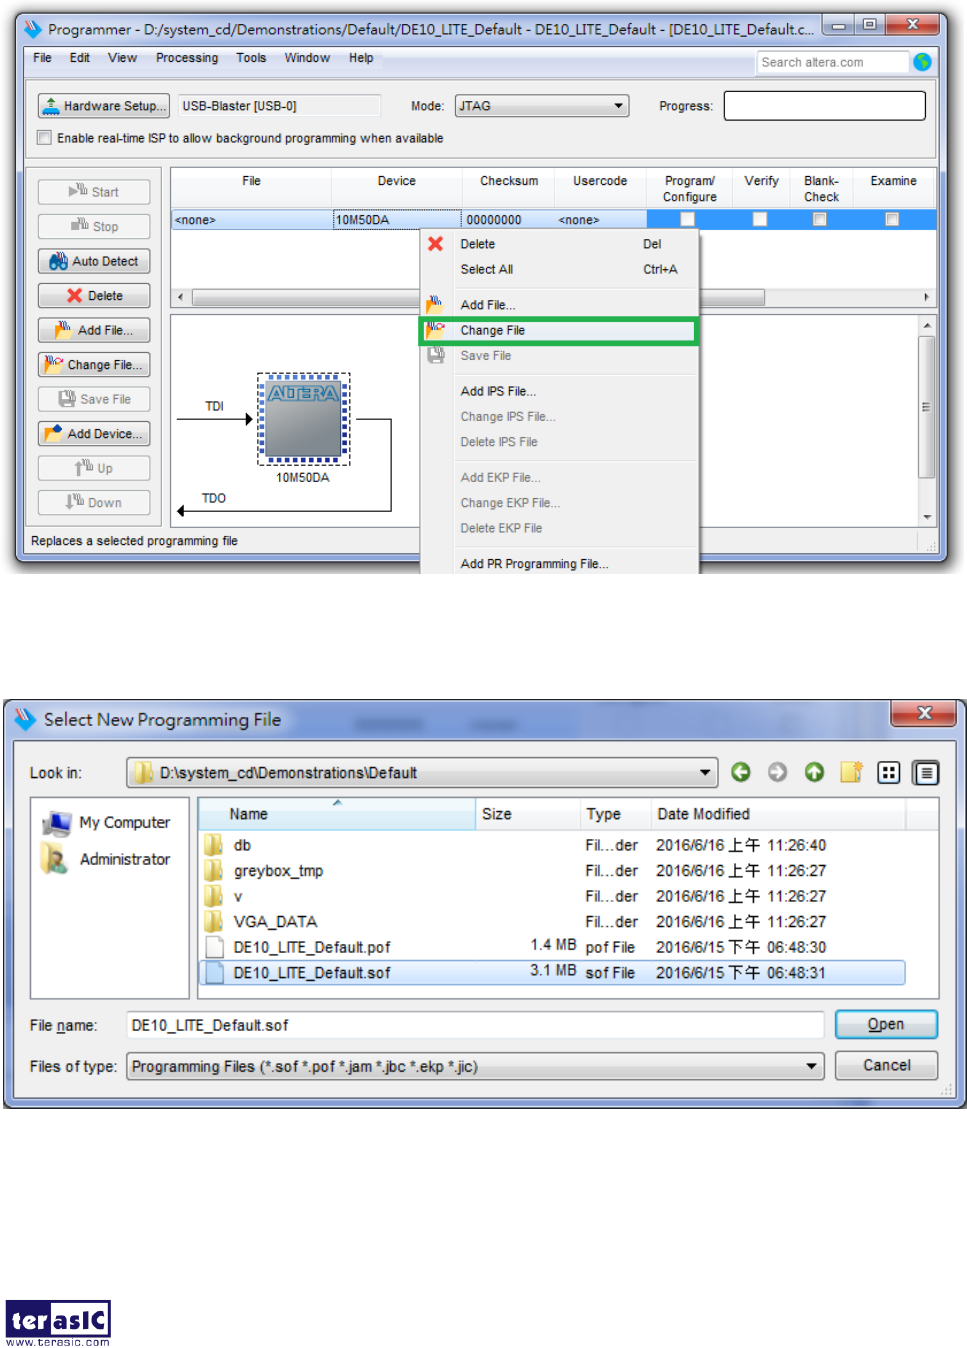The height and width of the screenshot is (1348, 967).
Task: Tick the Program/Configure checkbox for 10M50DA
Action: pyautogui.click(x=688, y=219)
